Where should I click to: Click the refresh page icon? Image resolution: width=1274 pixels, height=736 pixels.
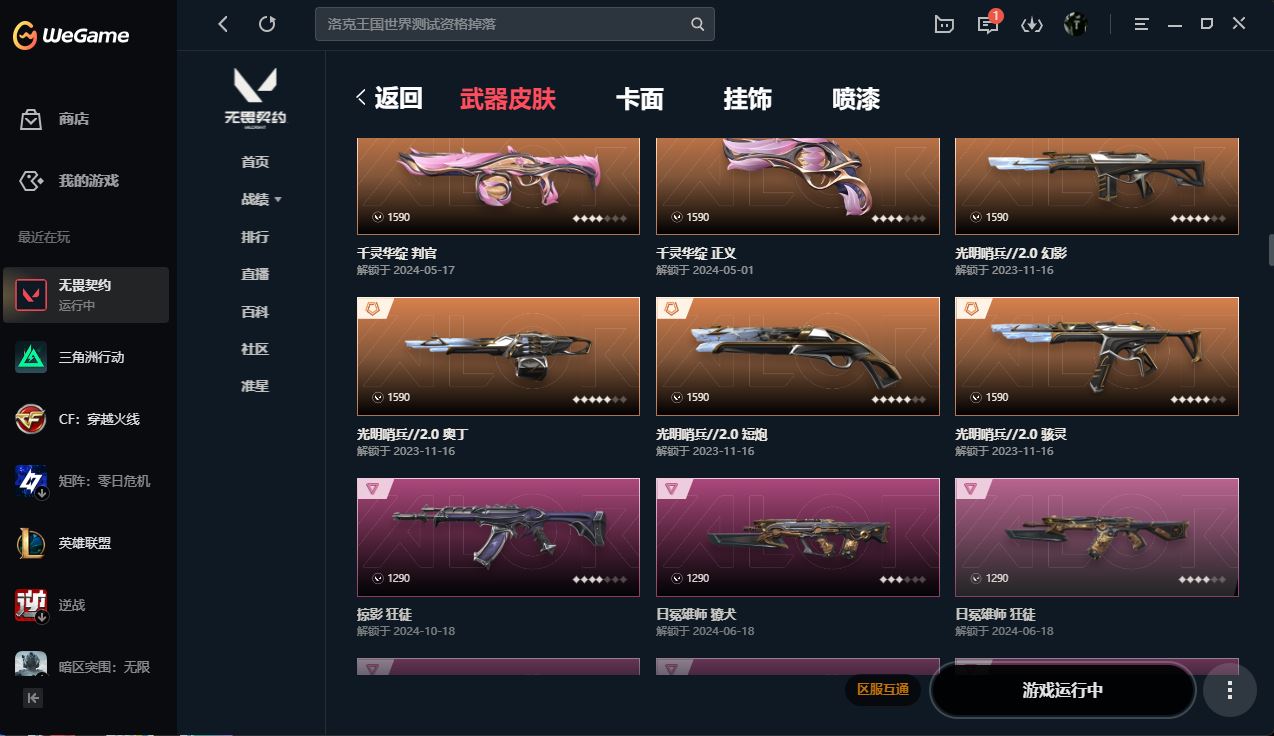click(267, 24)
